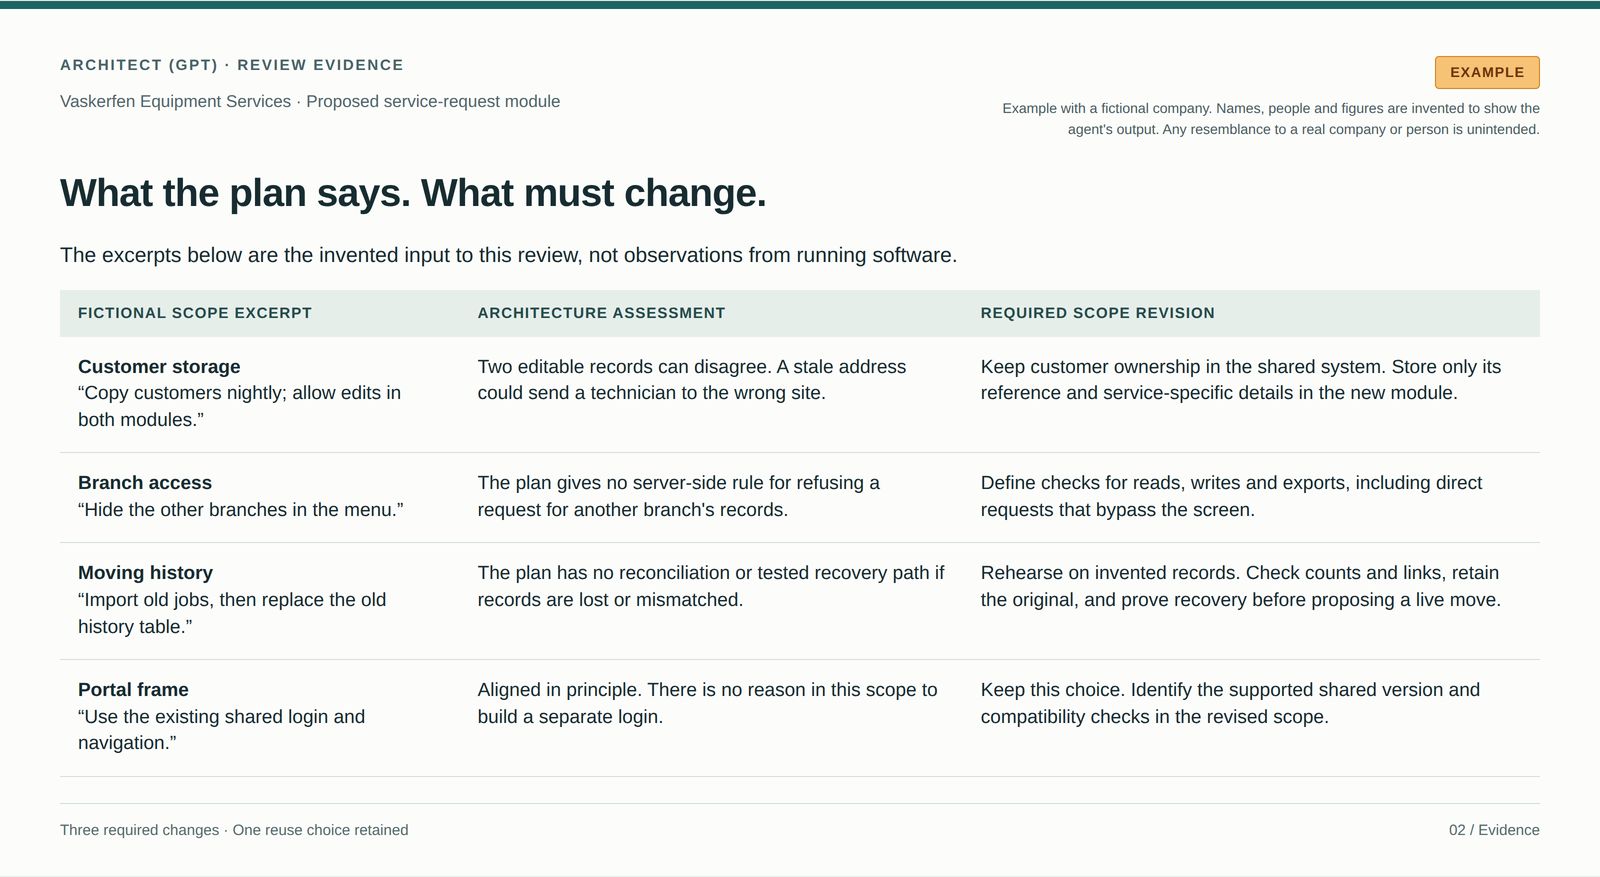Click the Vaskerfen Equipment Services subtitle

point(310,101)
